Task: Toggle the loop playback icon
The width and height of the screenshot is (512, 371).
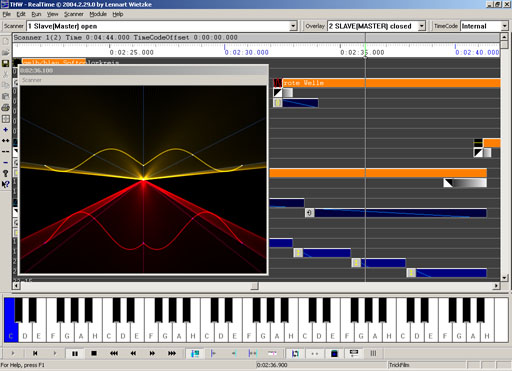Action: (x=295, y=353)
